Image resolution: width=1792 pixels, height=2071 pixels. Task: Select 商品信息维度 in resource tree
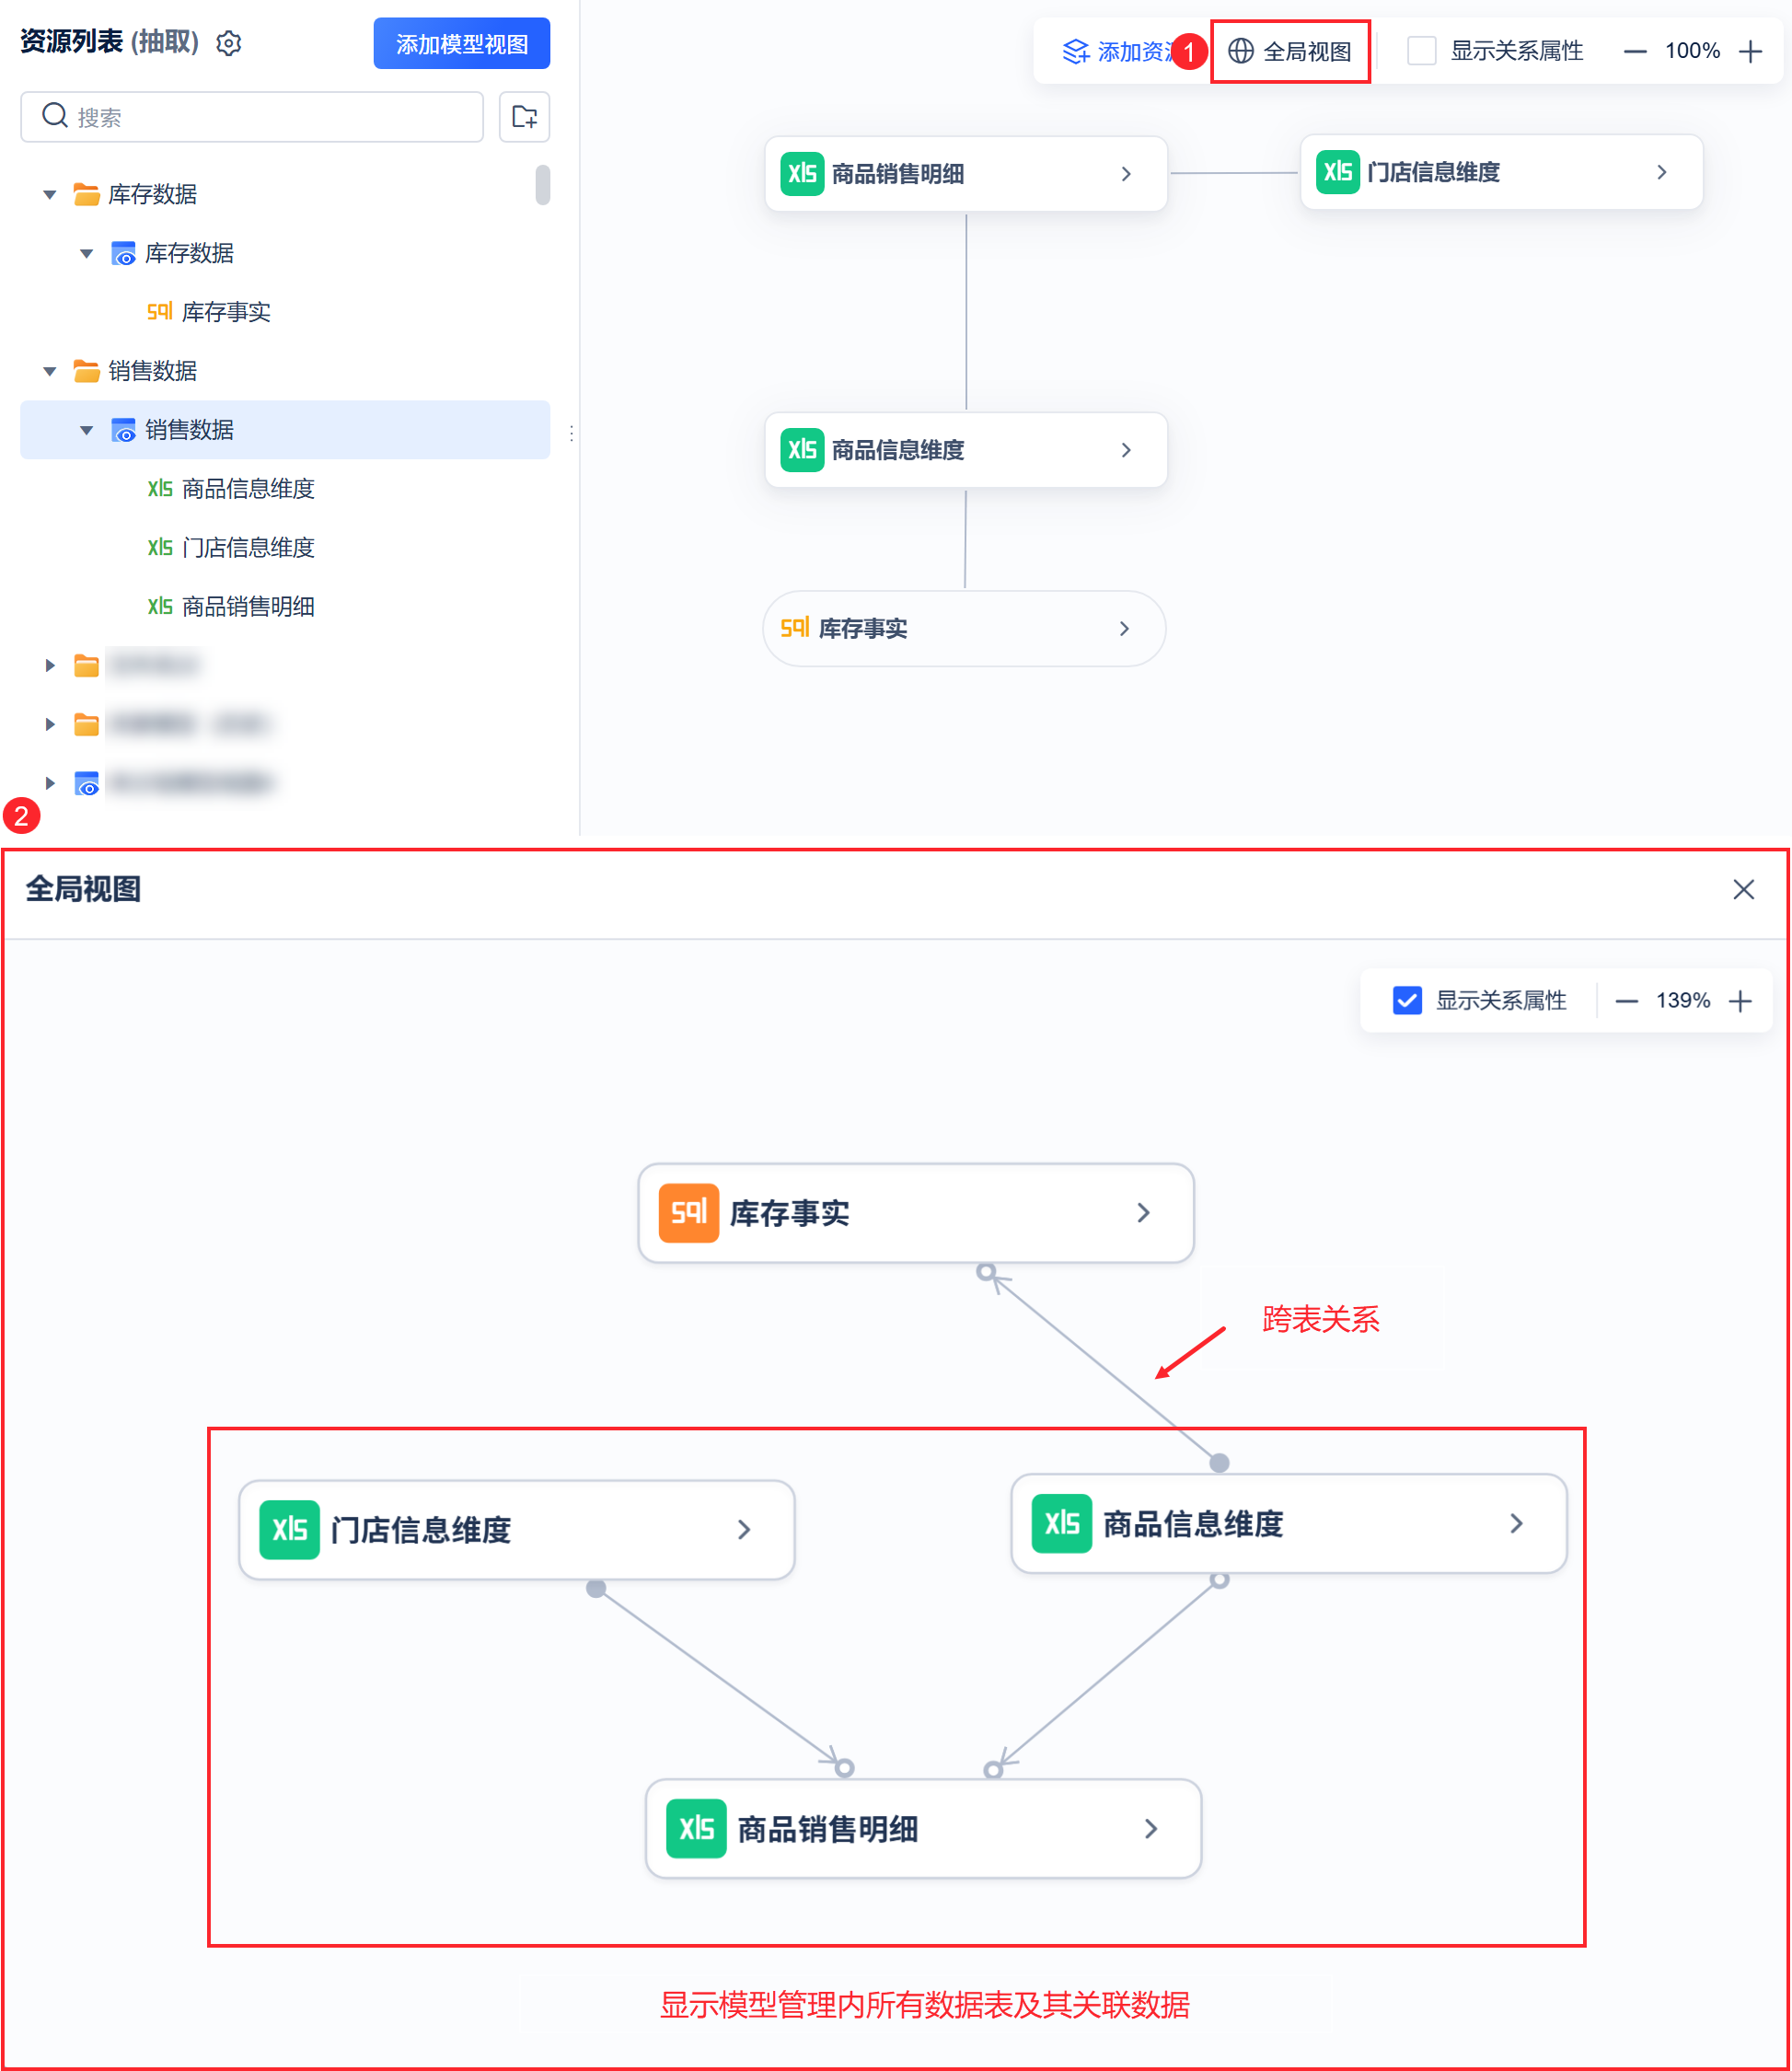coord(248,489)
